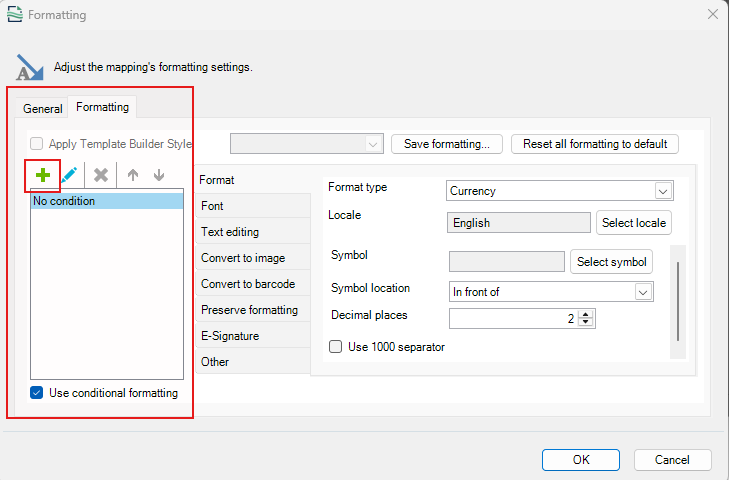Image resolution: width=729 pixels, height=480 pixels.
Task: Move condition up with arrow icon
Action: coord(133,175)
